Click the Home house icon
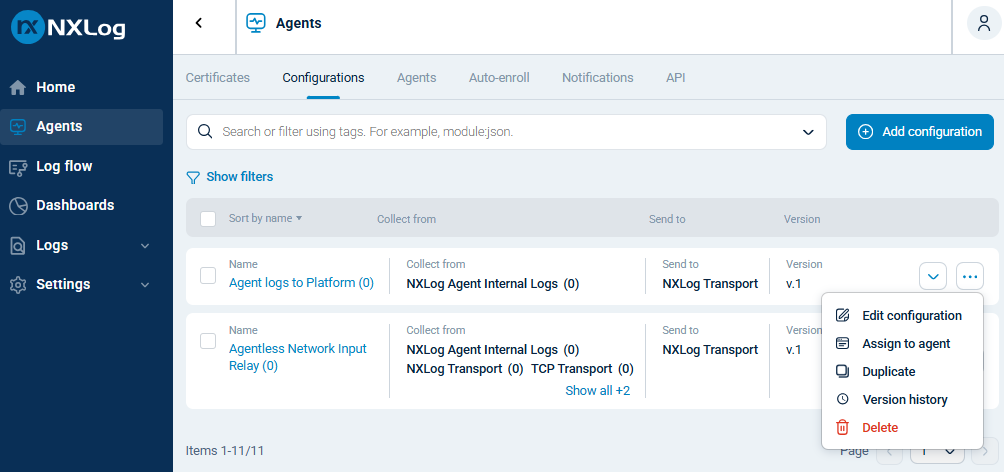This screenshot has width=1004, height=472. coord(18,87)
